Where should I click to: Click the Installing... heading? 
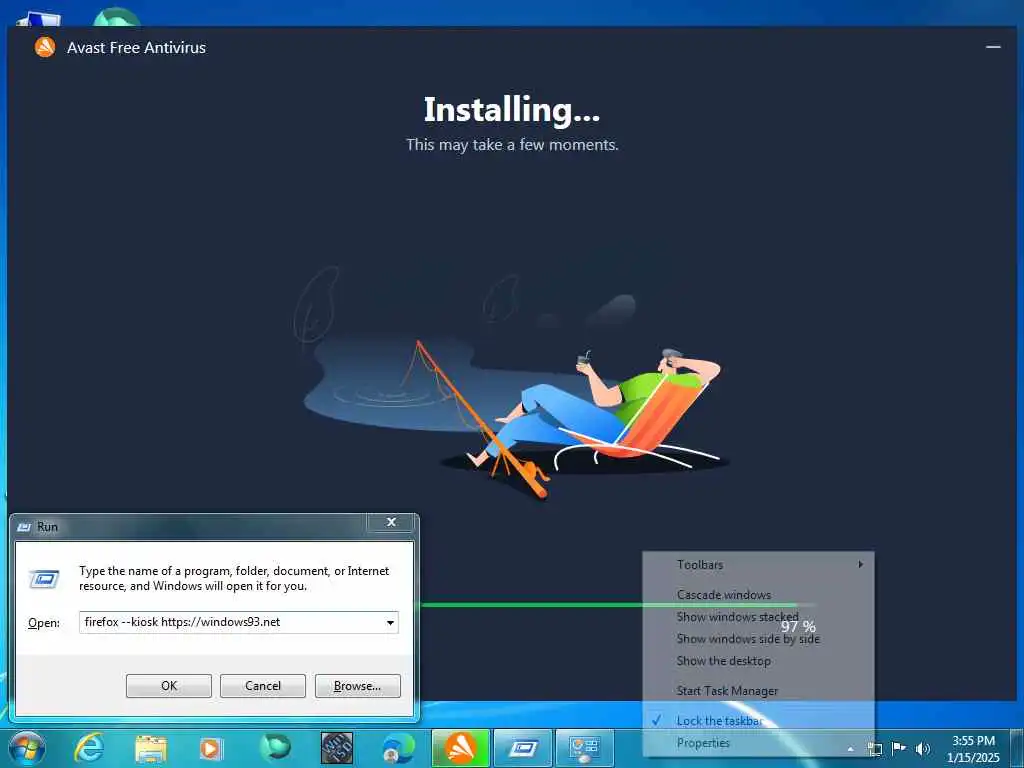[511, 110]
